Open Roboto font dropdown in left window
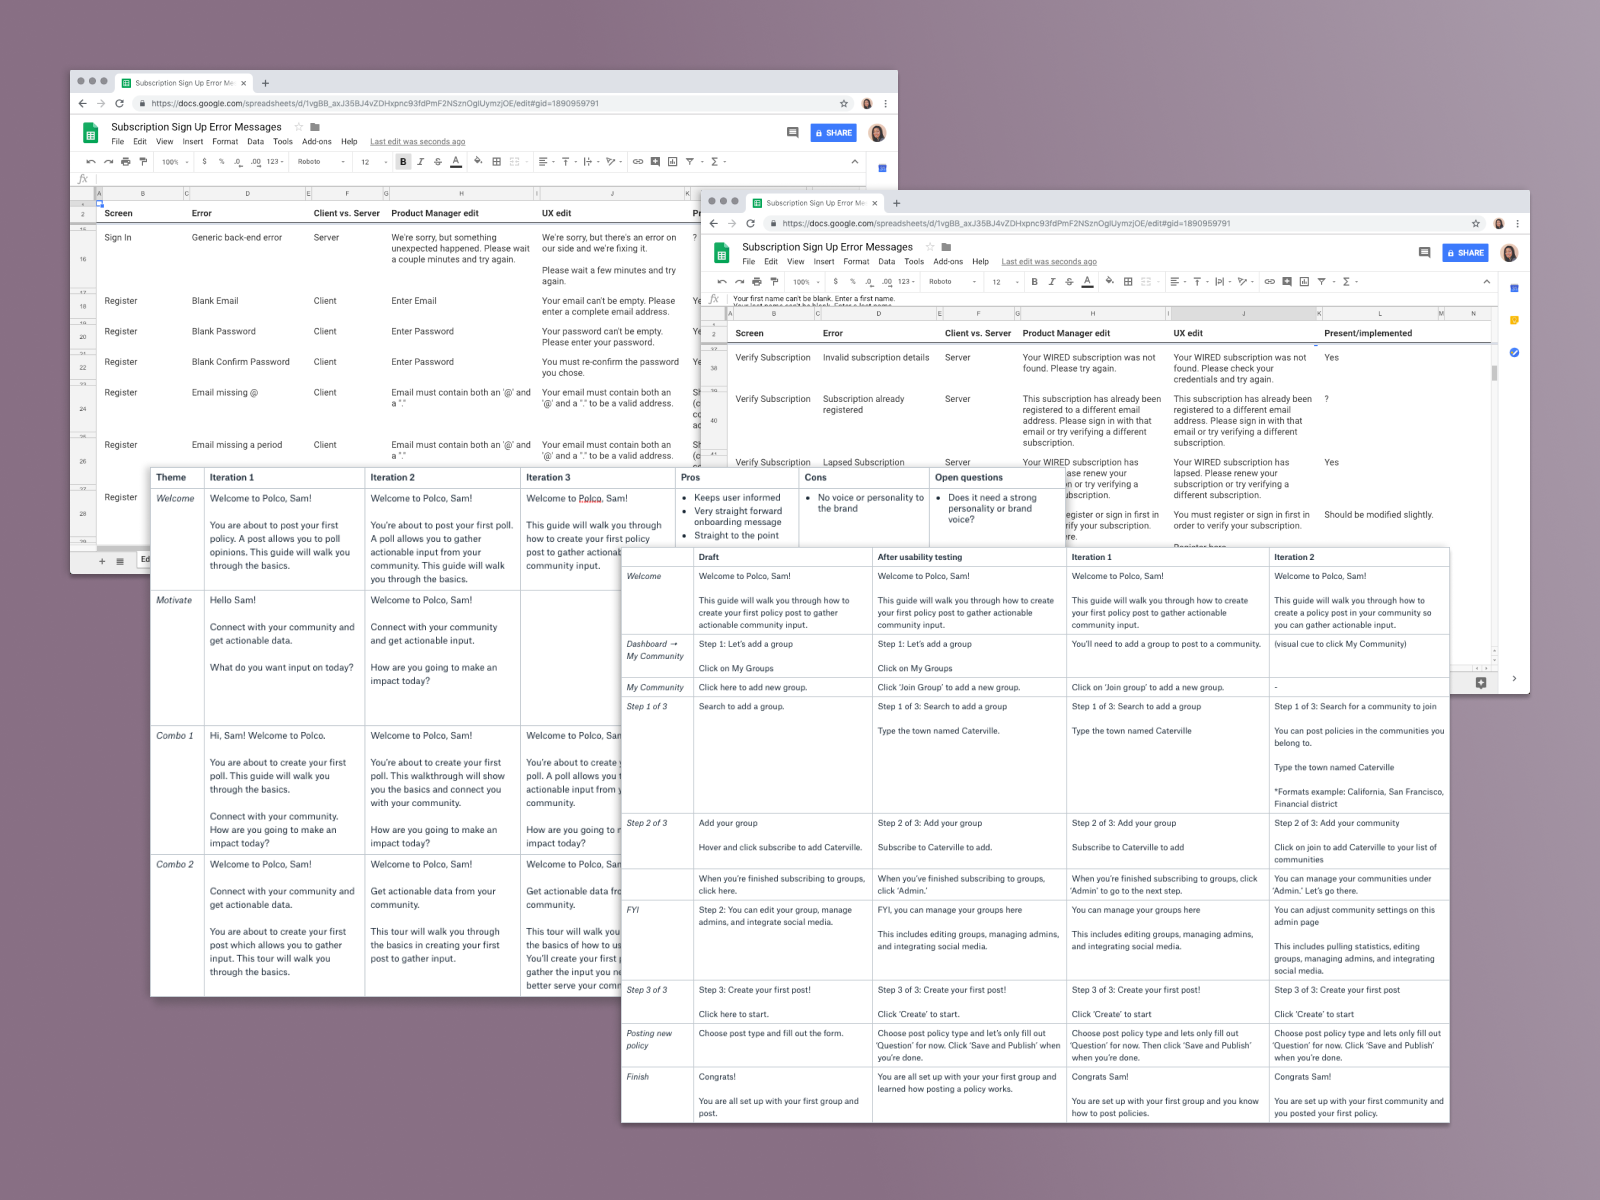Image resolution: width=1600 pixels, height=1200 pixels. point(321,161)
